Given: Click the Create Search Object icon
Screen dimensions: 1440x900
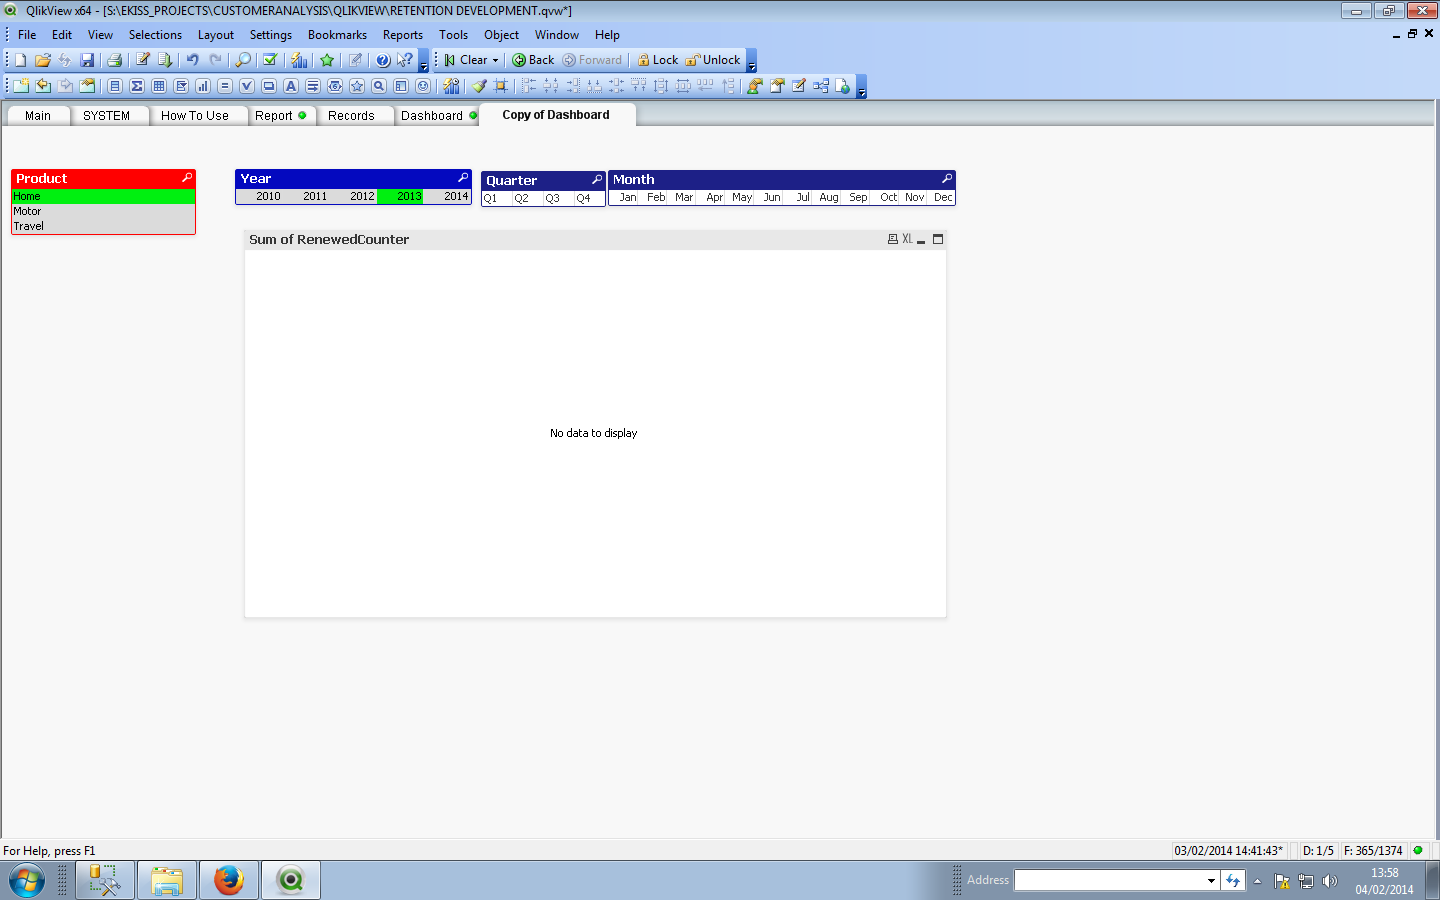Looking at the screenshot, I should point(379,86).
